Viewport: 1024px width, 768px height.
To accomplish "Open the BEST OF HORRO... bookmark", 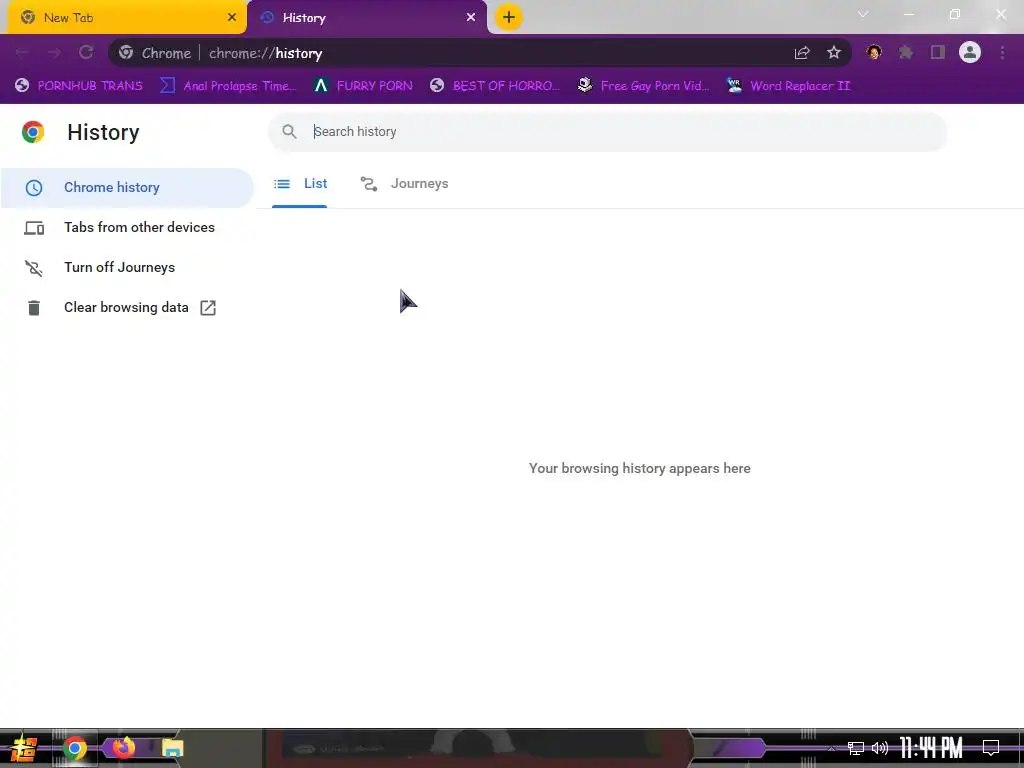I will click(x=495, y=86).
